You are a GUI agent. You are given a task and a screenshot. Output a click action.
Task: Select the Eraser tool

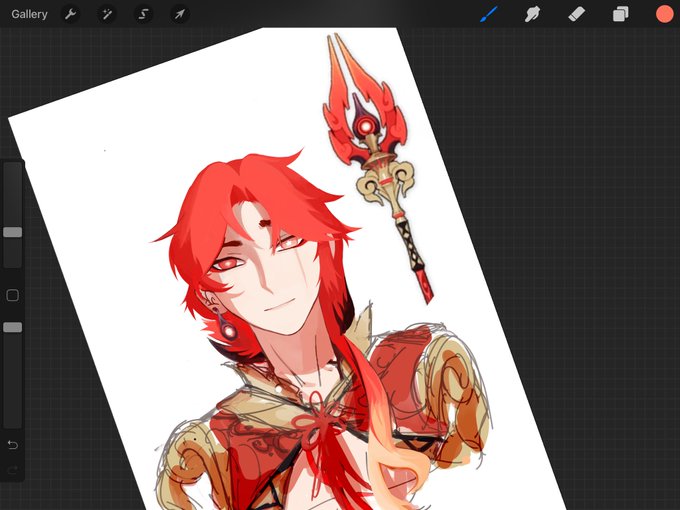[576, 14]
